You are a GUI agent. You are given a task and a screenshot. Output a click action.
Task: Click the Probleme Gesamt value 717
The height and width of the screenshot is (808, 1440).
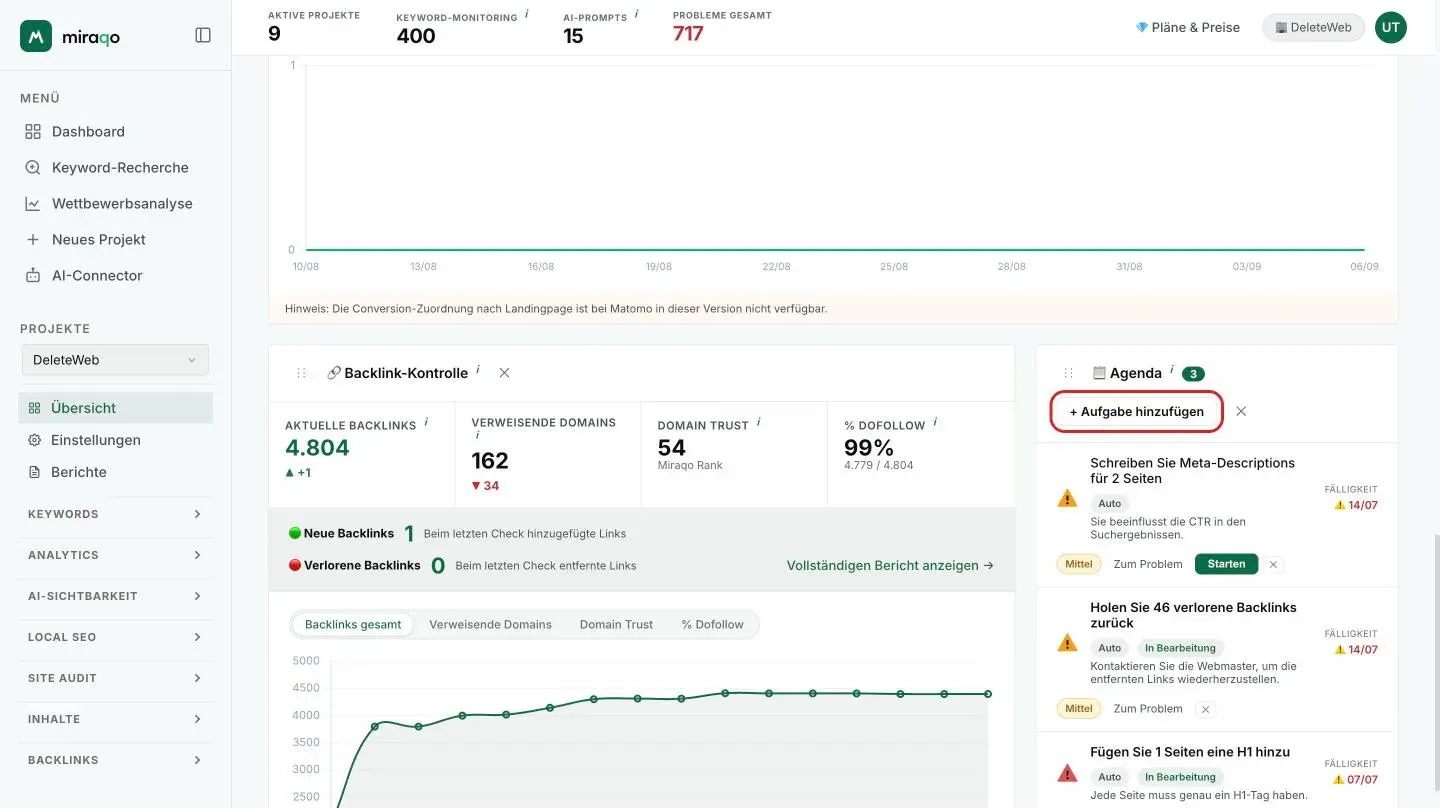point(688,34)
